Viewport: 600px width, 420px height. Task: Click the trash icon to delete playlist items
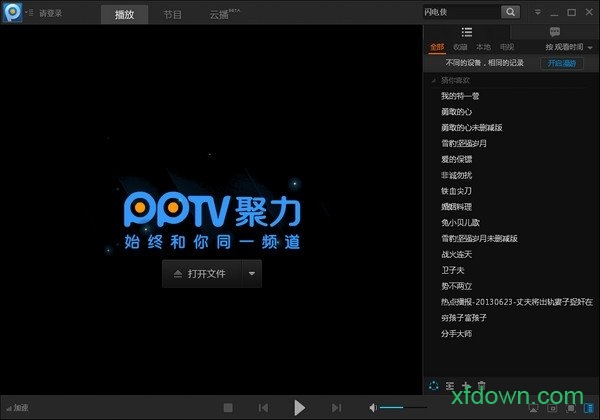[x=481, y=386]
